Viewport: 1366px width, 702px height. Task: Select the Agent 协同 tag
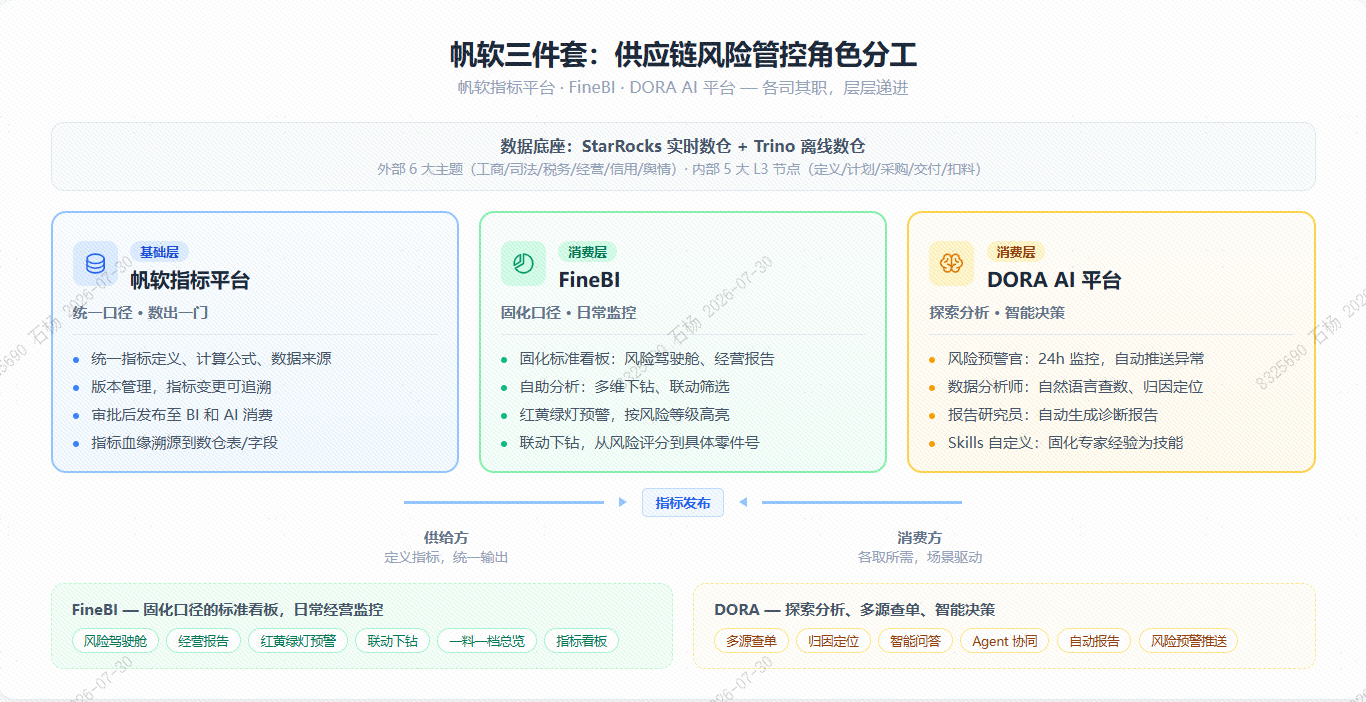(x=1005, y=641)
